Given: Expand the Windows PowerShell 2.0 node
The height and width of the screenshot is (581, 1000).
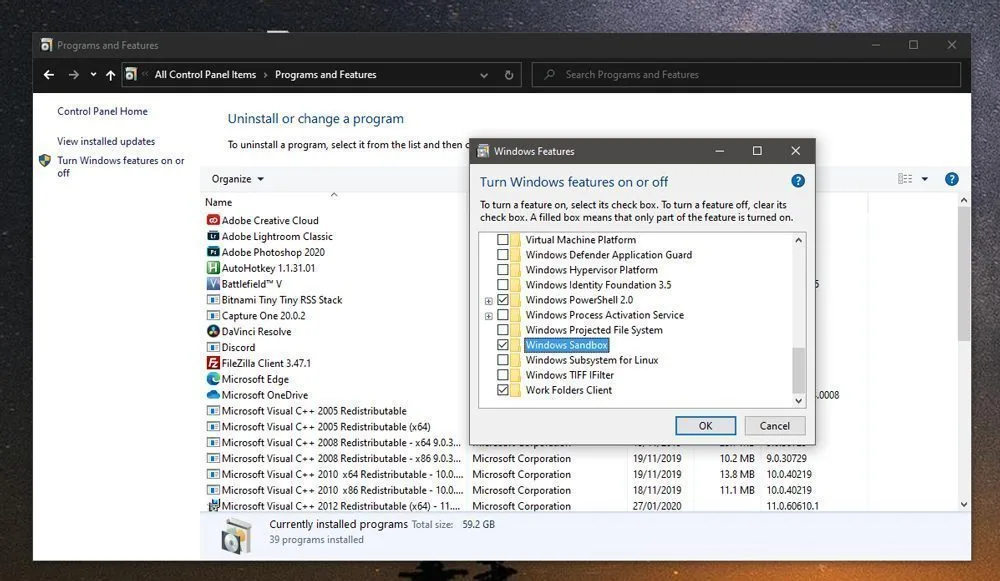Looking at the screenshot, I should (489, 300).
